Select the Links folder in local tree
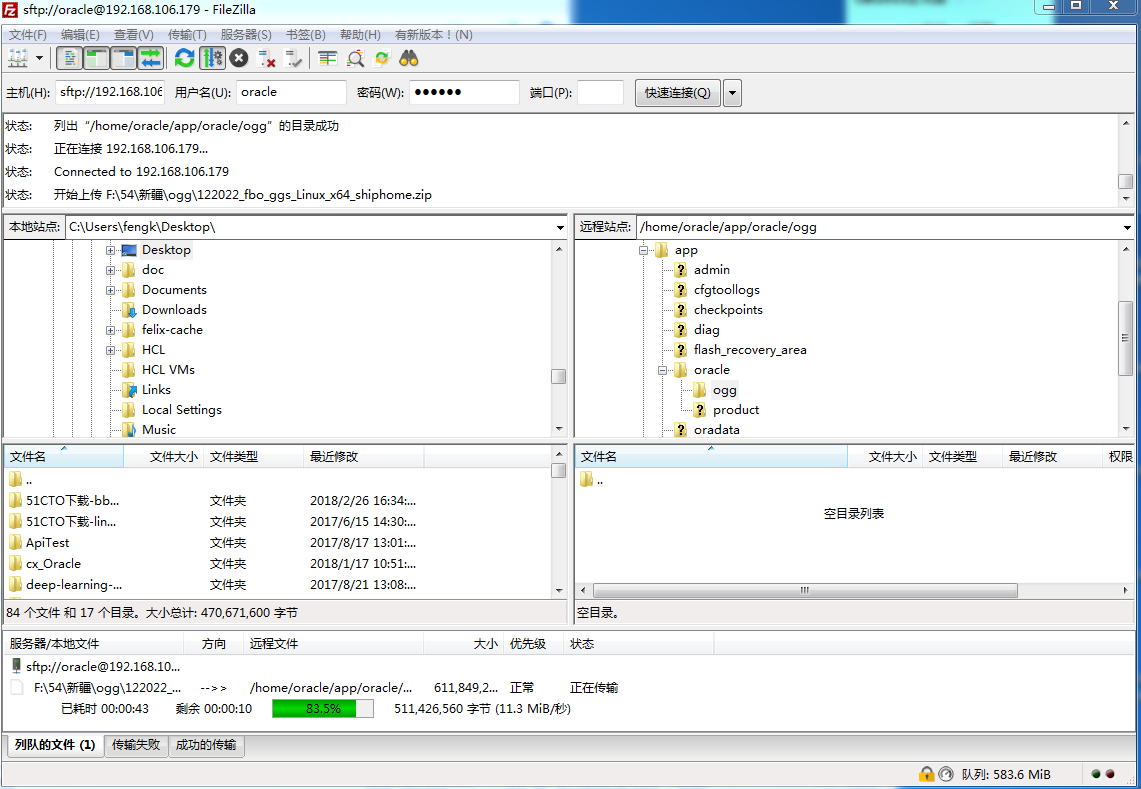1141x789 pixels. pyautogui.click(x=156, y=390)
